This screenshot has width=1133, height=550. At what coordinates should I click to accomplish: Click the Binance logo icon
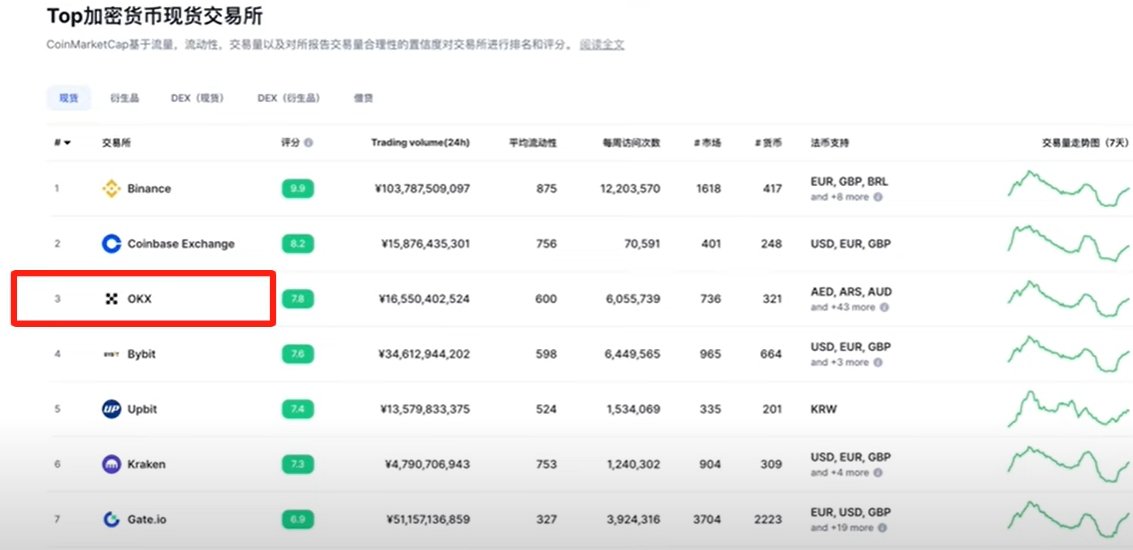point(111,189)
